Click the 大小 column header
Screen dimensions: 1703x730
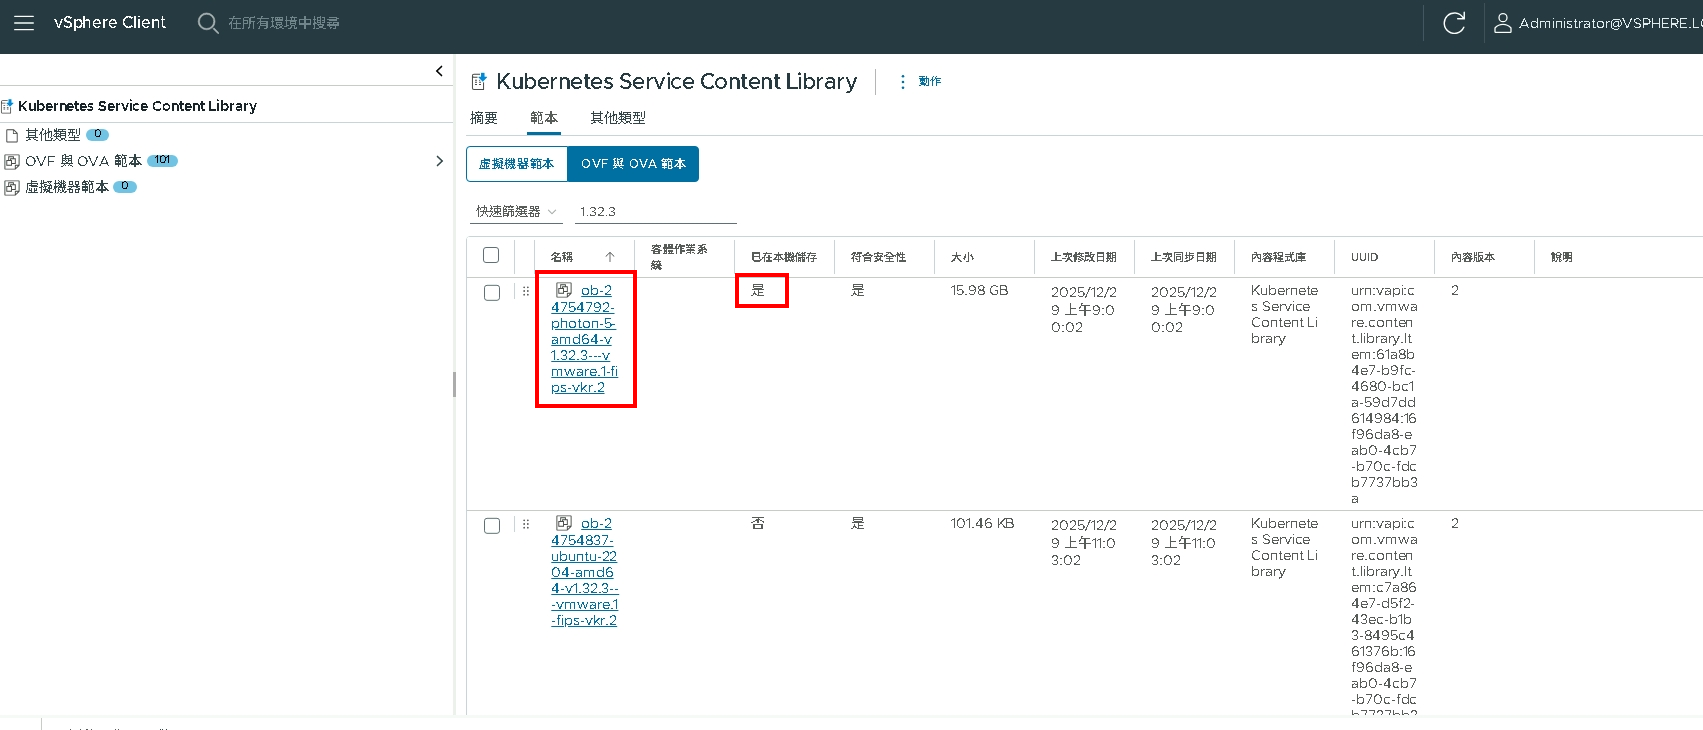coord(962,257)
